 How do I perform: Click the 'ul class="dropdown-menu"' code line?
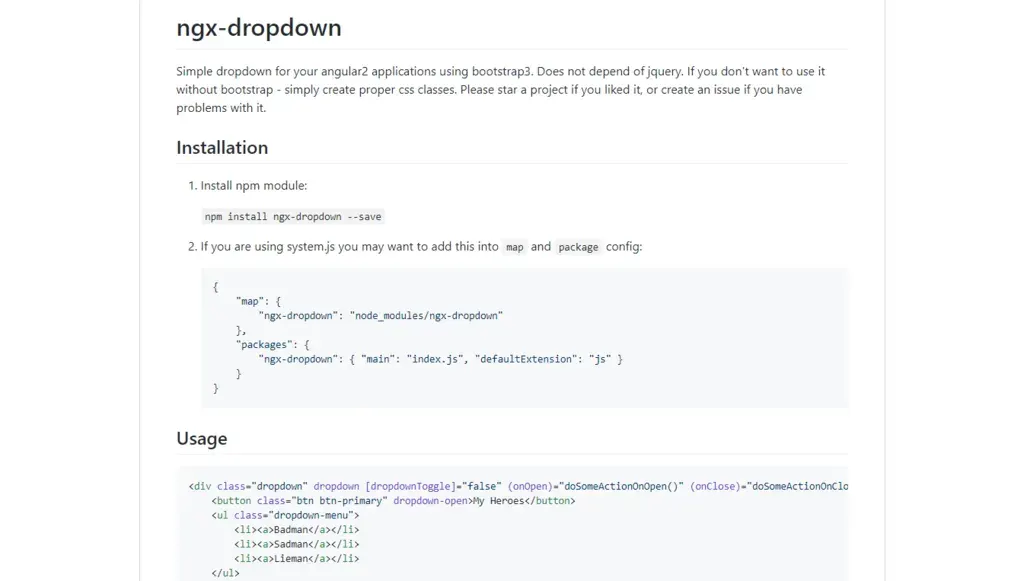[285, 515]
